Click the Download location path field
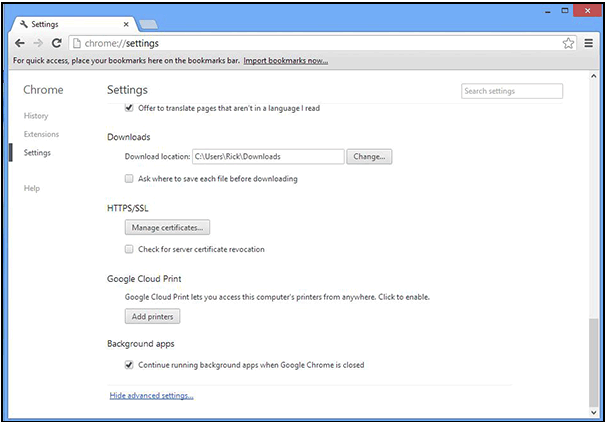Viewport: 611px width, 422px height. click(x=268, y=157)
